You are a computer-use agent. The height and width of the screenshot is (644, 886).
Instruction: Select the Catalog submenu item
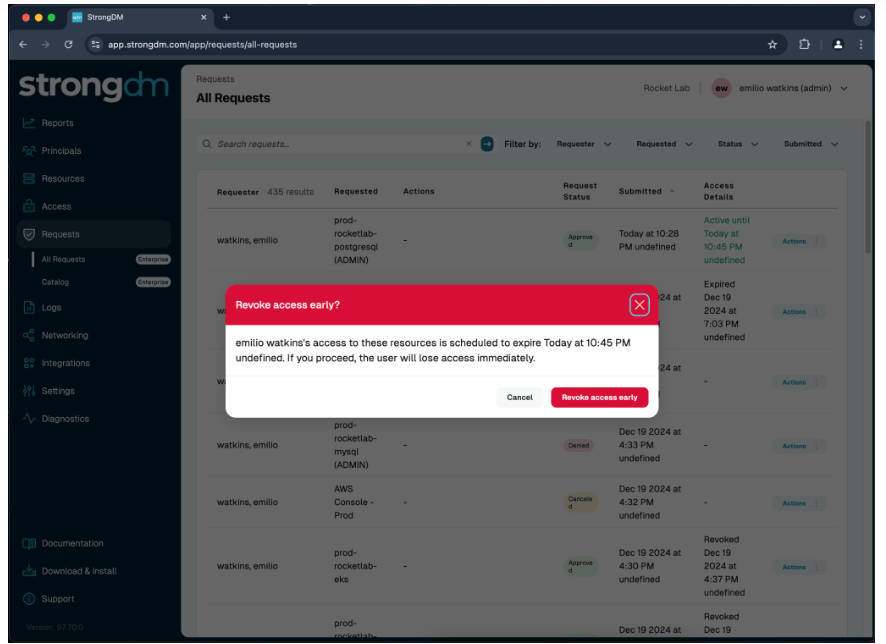[x=55, y=282]
